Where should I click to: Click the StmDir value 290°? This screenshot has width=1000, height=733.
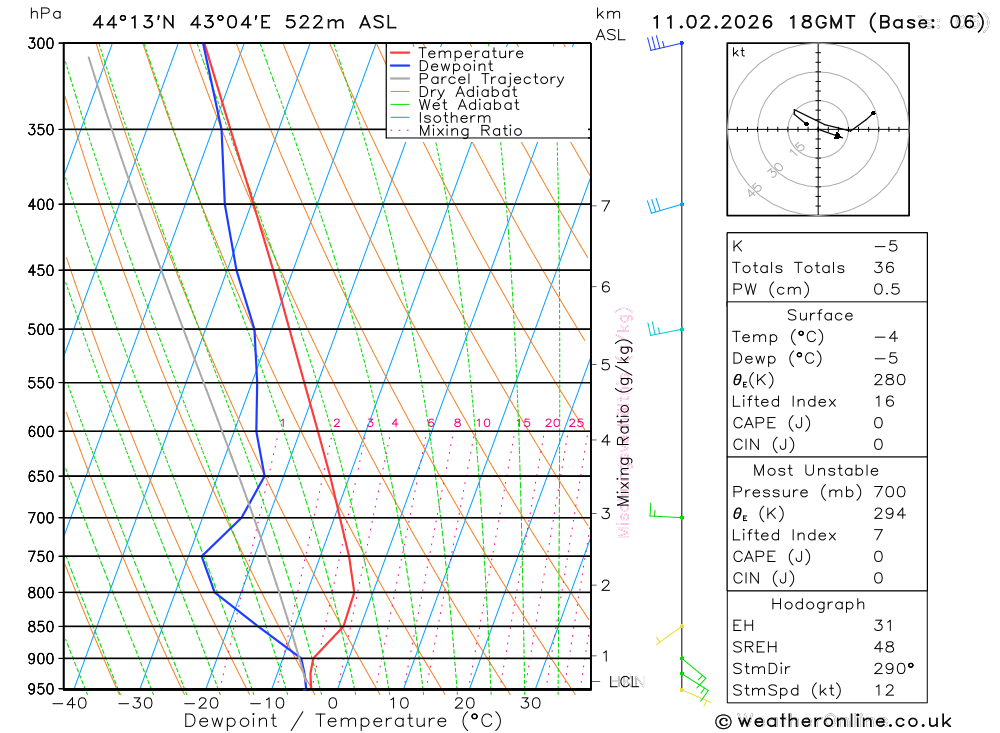pos(893,669)
